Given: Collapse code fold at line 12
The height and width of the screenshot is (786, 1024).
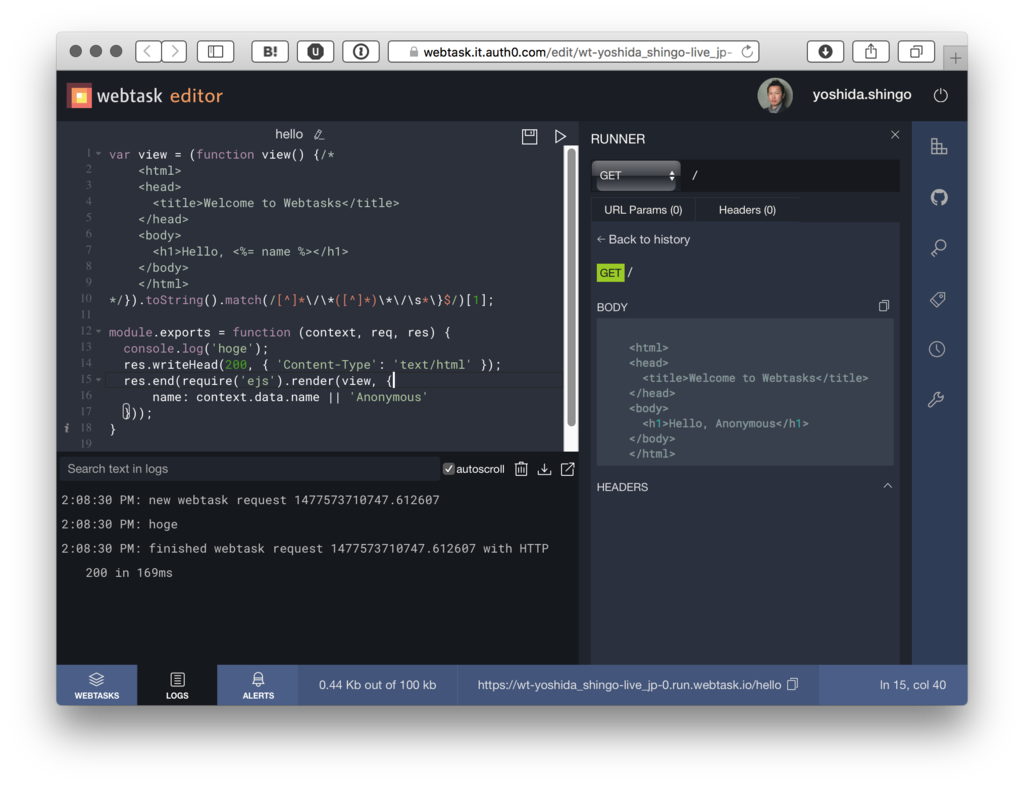Looking at the screenshot, I should click(x=99, y=332).
